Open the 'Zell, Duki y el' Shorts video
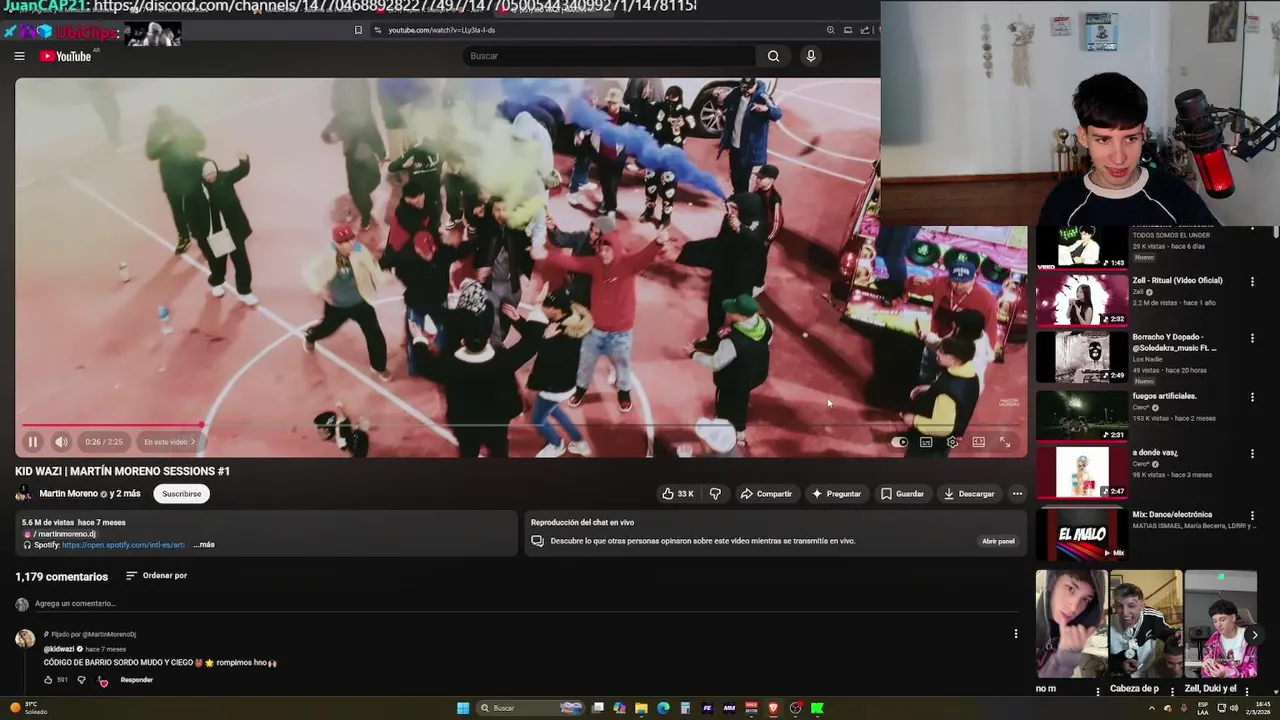 pyautogui.click(x=1221, y=624)
